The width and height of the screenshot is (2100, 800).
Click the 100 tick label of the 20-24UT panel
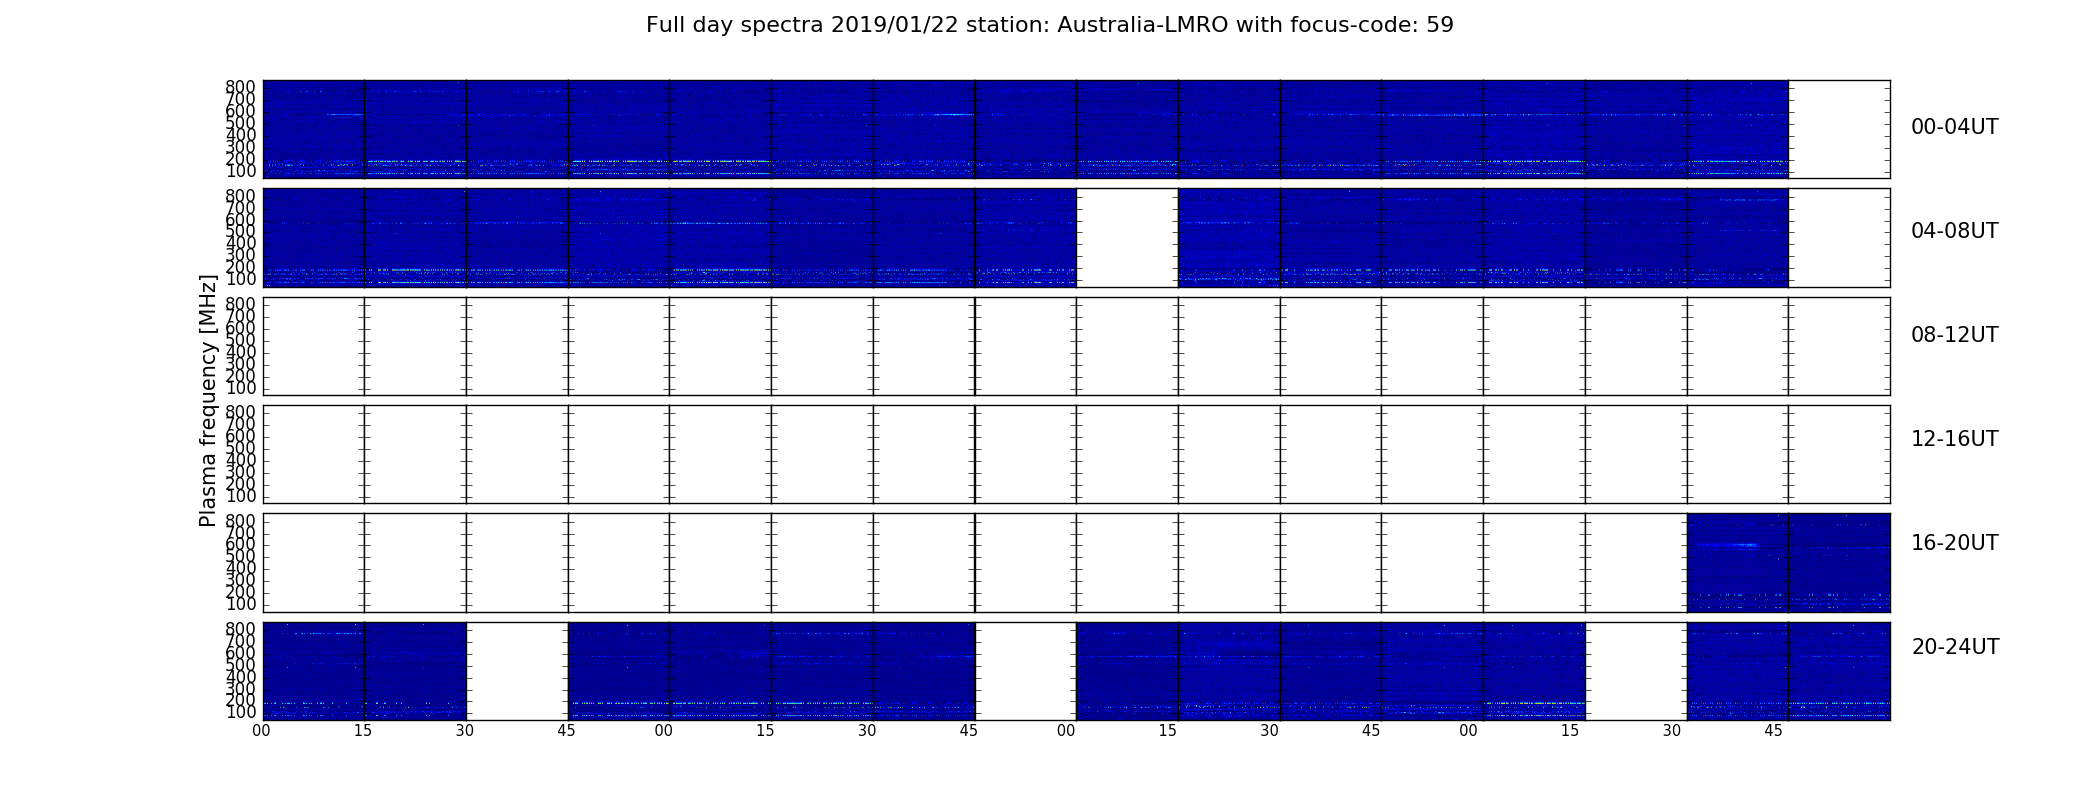(x=240, y=713)
